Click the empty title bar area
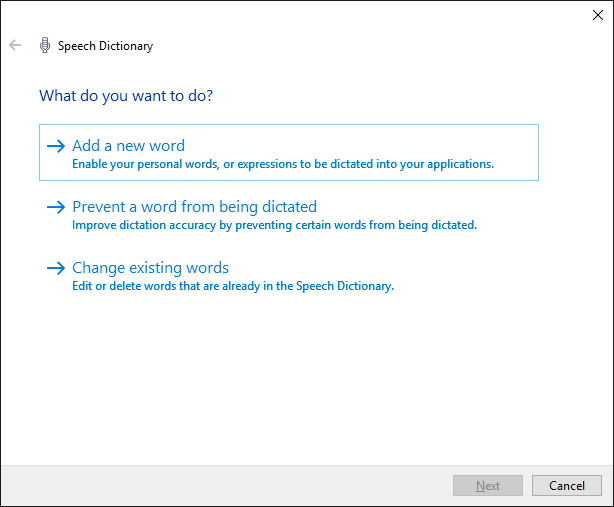 pyautogui.click(x=300, y=15)
